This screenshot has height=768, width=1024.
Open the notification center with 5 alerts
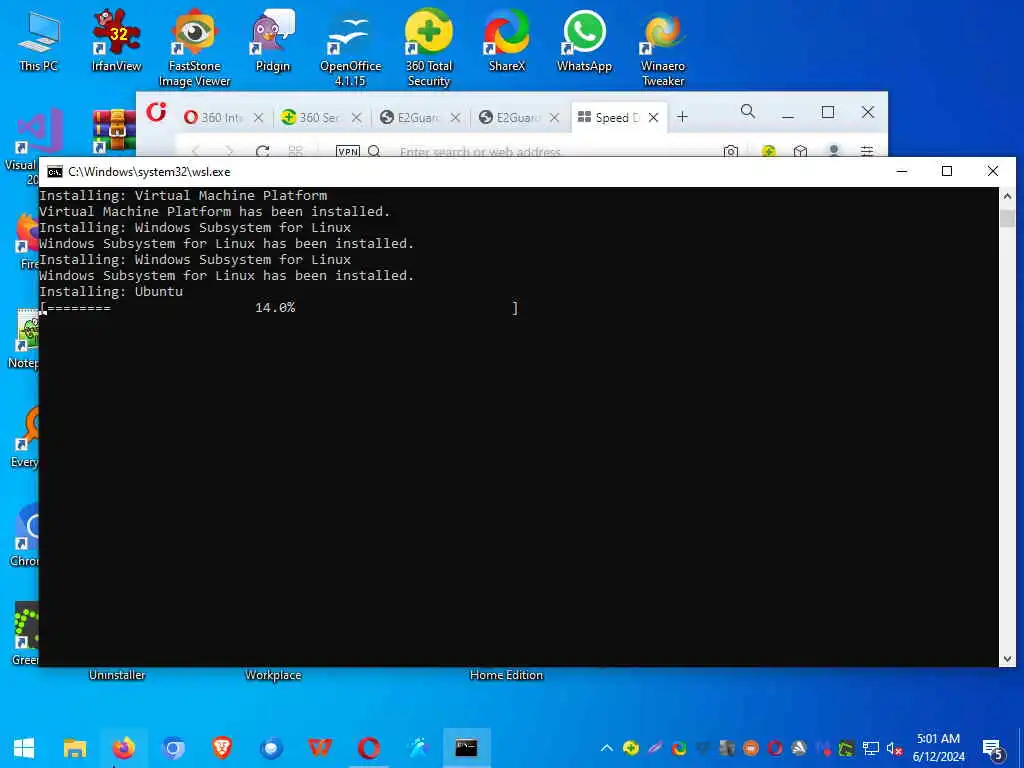tap(993, 749)
